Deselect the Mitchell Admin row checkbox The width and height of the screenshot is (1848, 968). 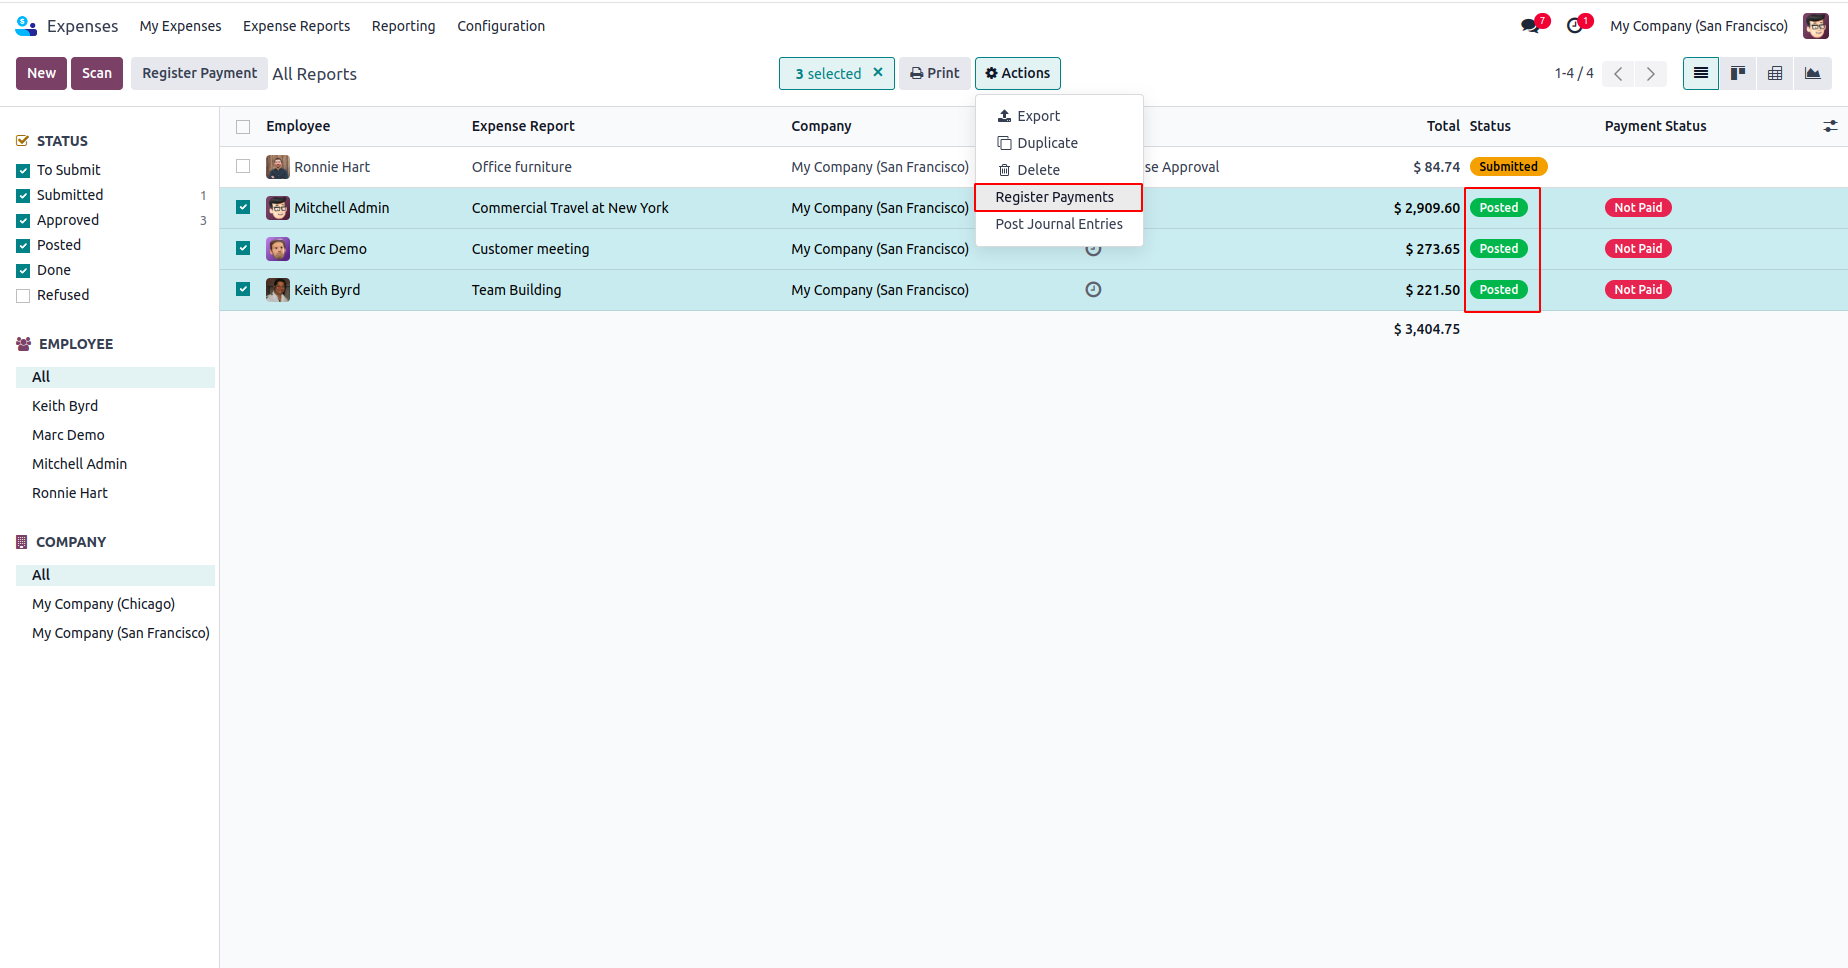(243, 207)
